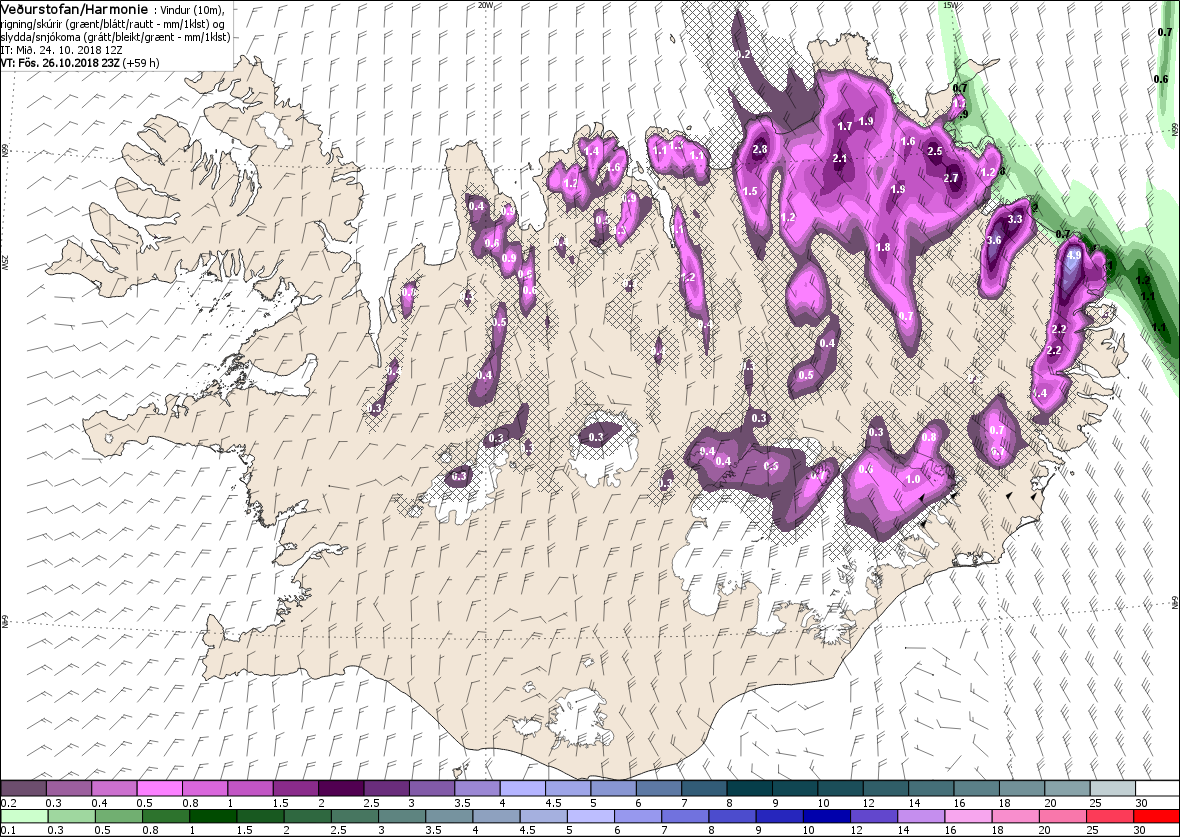Select bottom-row swatch between 2.5 and 3
This screenshot has width=1180, height=837.
(x=354, y=816)
